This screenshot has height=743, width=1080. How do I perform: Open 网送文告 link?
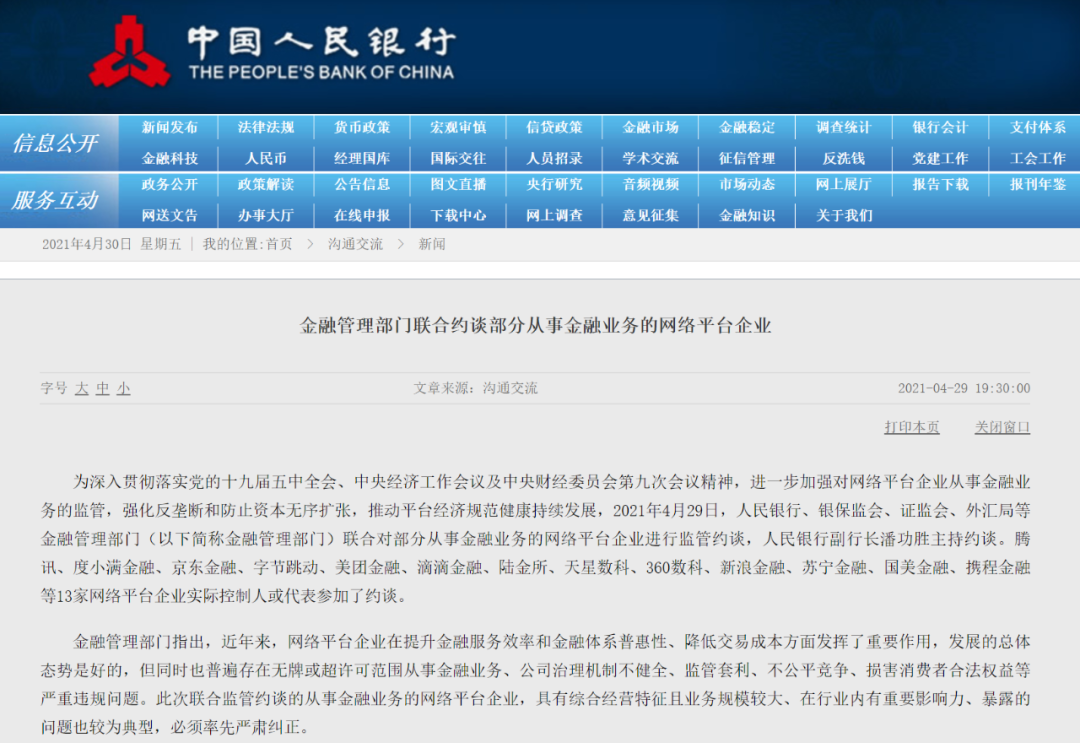(169, 216)
